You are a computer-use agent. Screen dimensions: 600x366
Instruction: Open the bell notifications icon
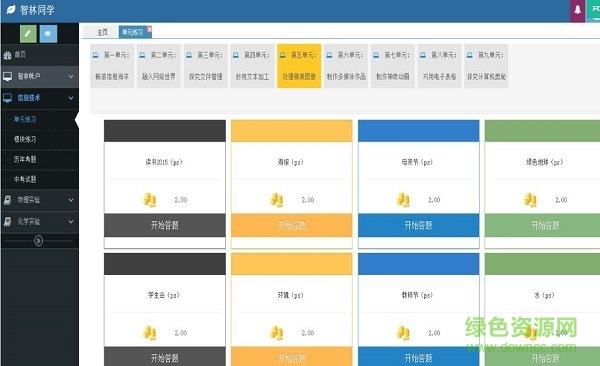tap(577, 10)
